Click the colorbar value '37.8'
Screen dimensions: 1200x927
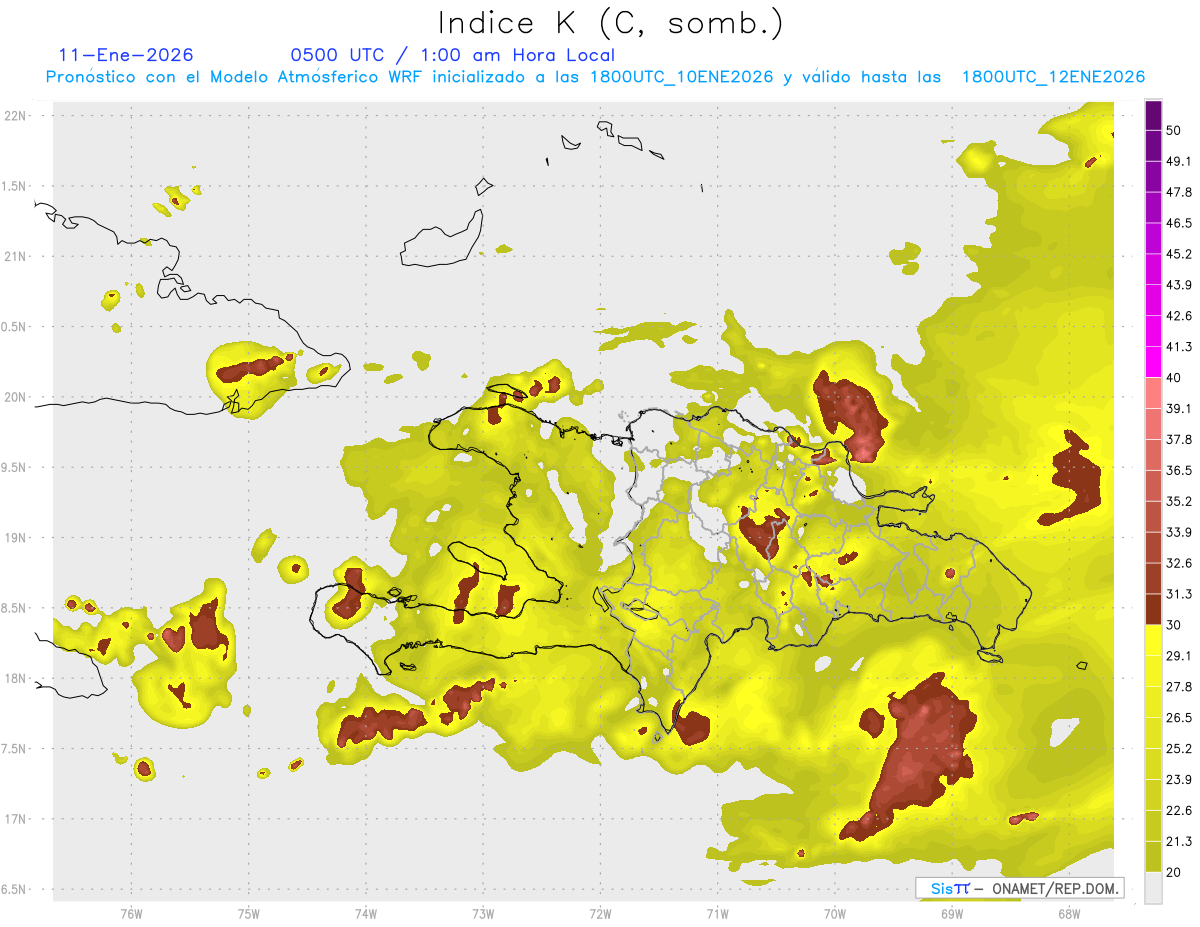coord(1179,440)
